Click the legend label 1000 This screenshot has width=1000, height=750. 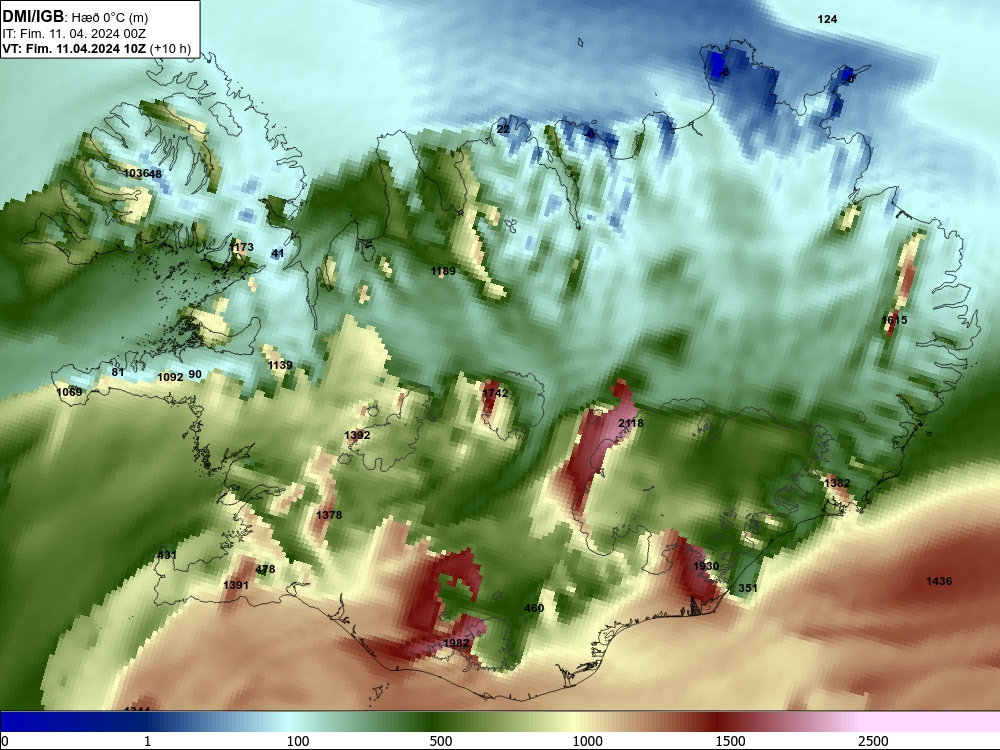587,741
